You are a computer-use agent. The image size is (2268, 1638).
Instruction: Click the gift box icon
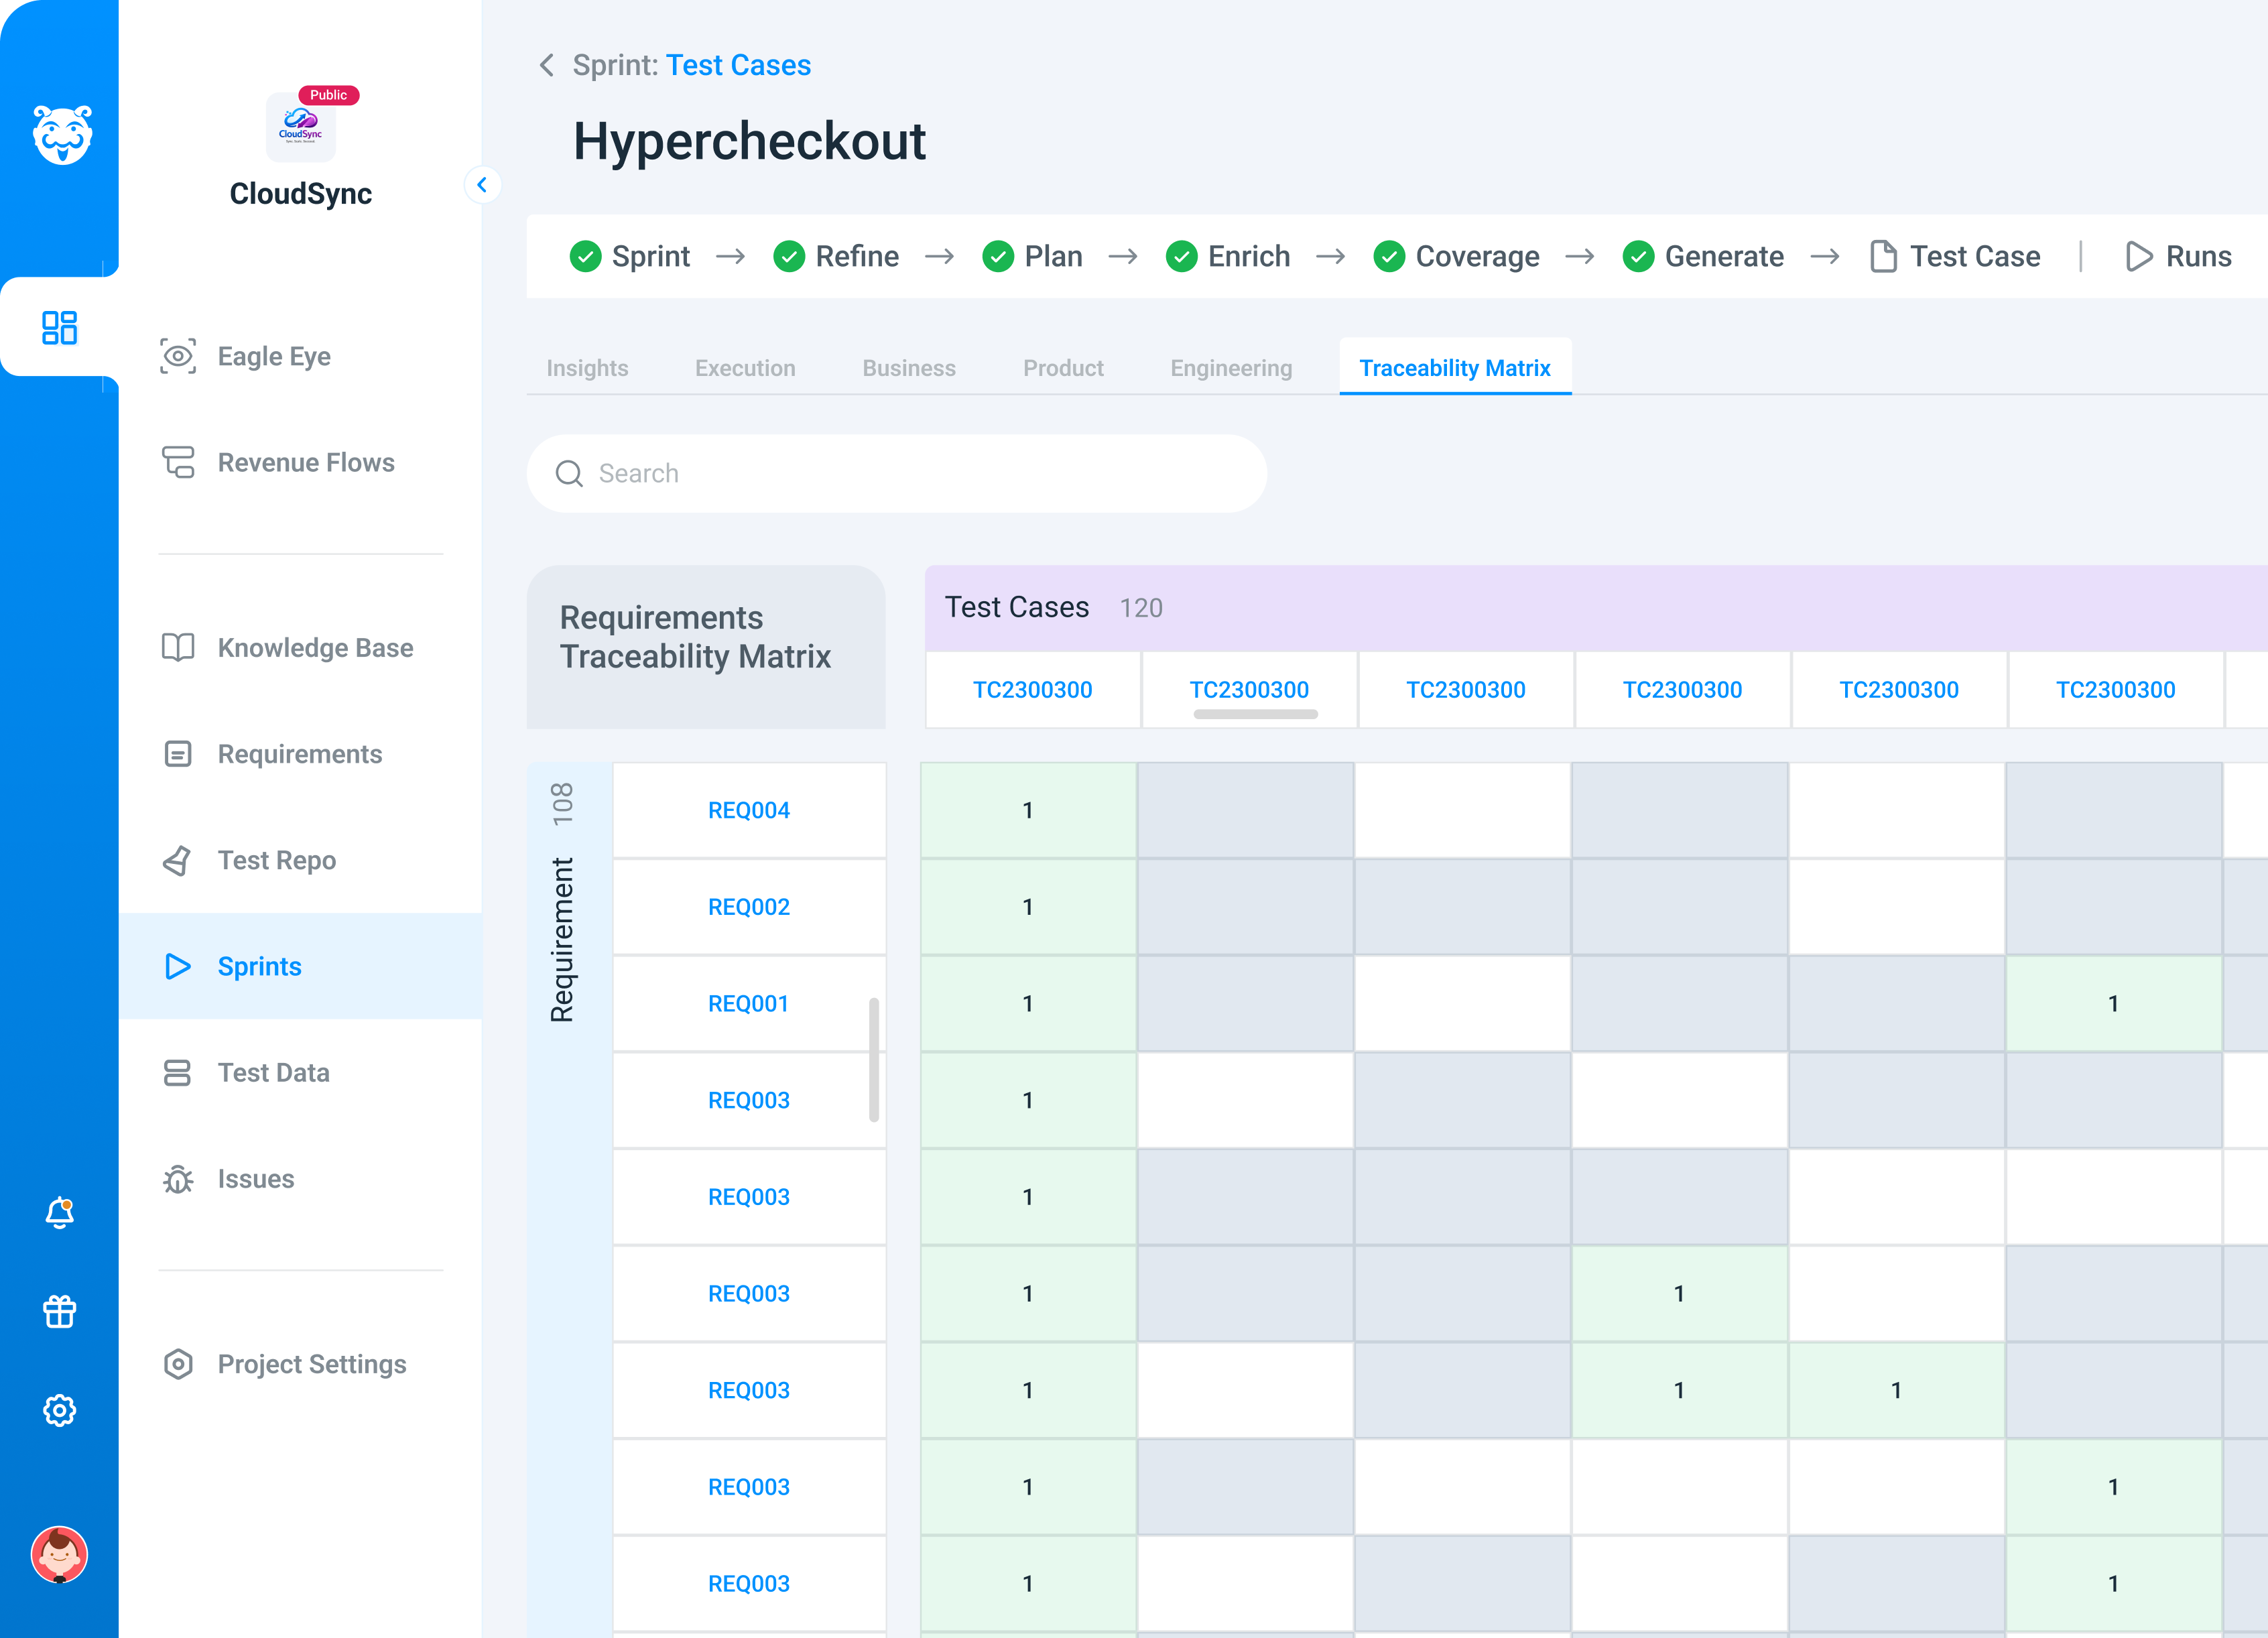pyautogui.click(x=59, y=1311)
